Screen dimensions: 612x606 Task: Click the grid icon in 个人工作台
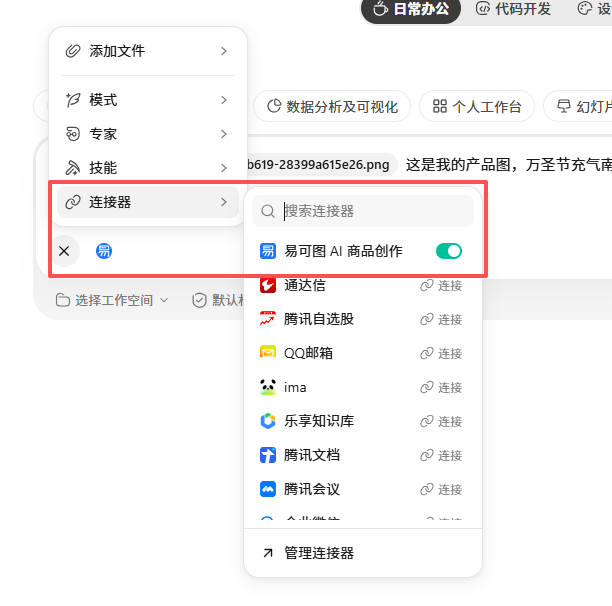(x=440, y=106)
